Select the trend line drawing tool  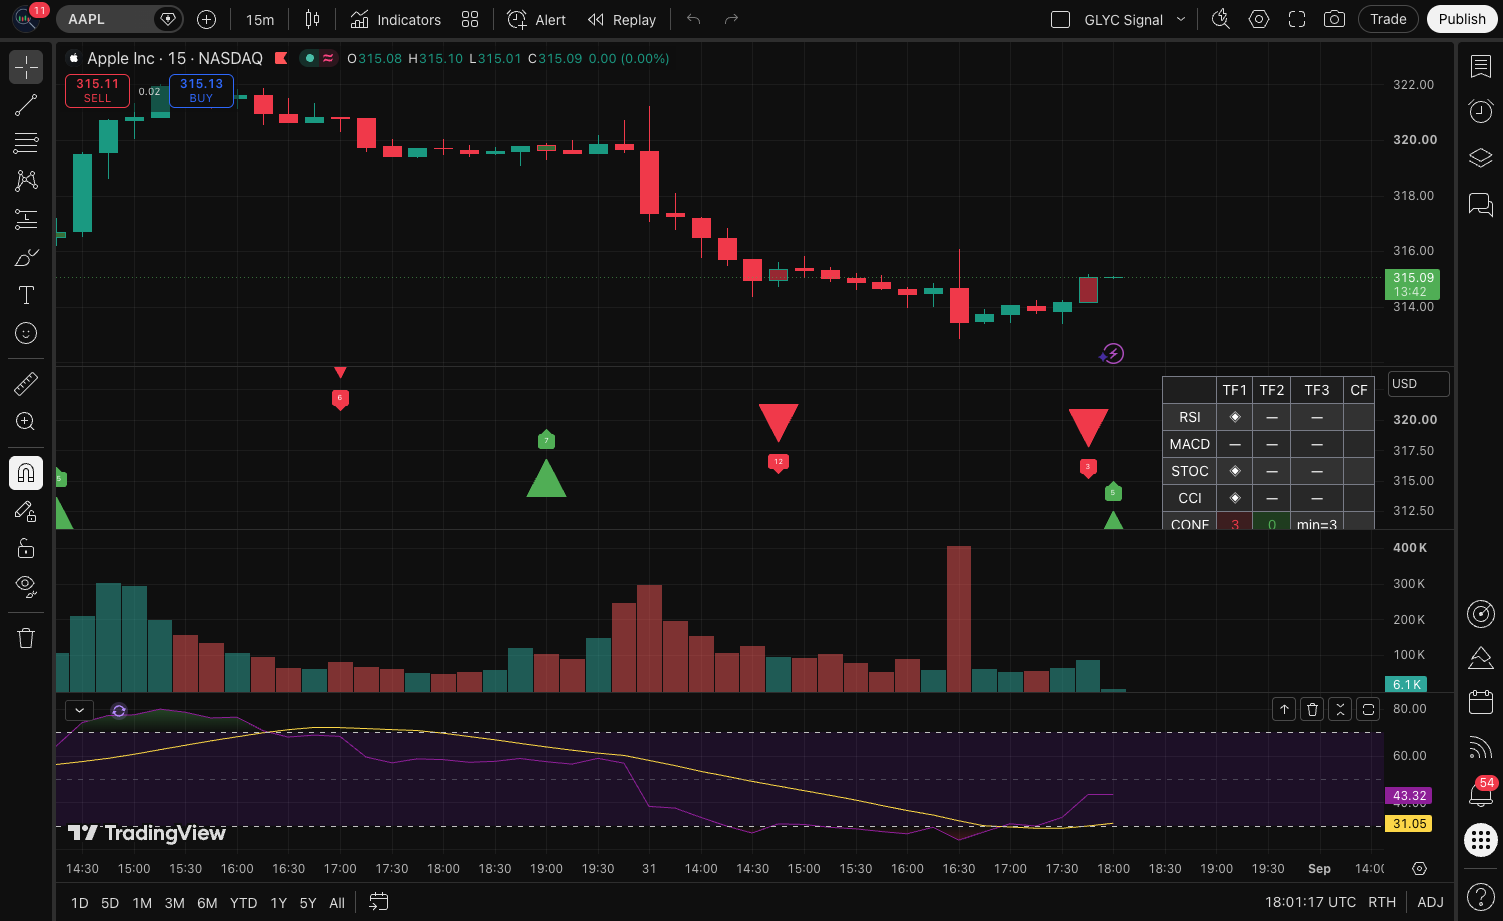[26, 105]
